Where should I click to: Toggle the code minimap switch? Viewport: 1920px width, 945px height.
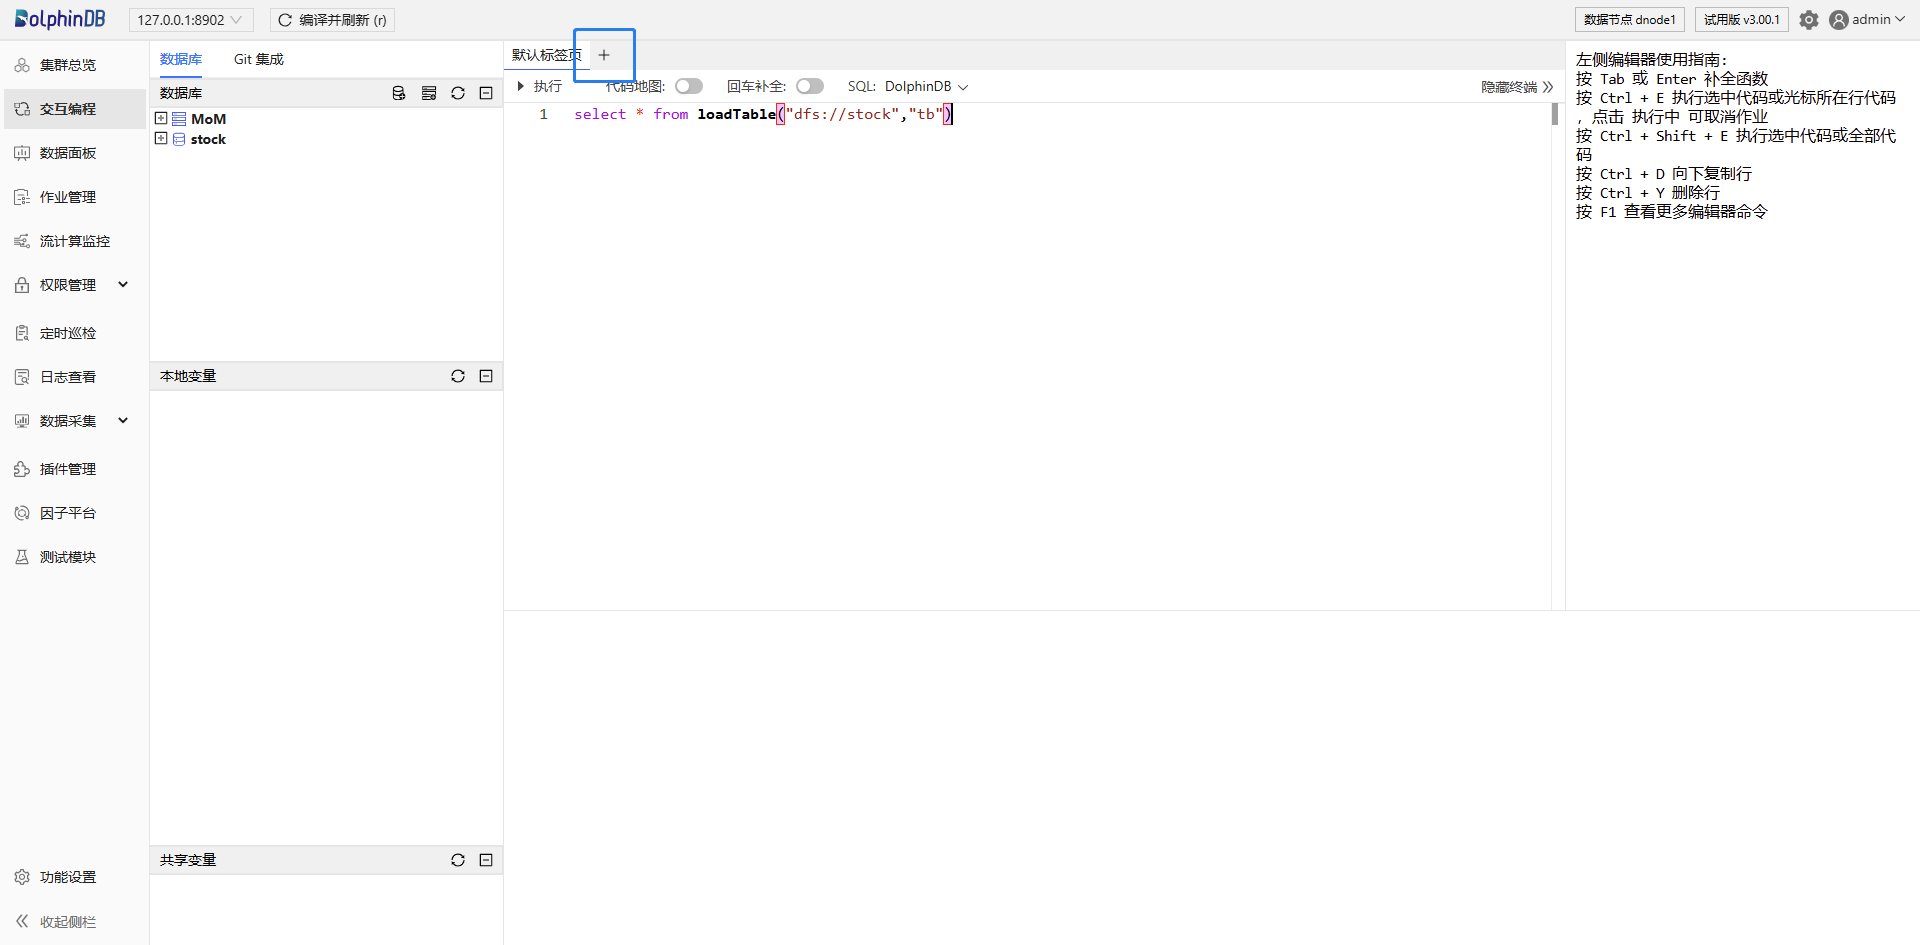[x=689, y=86]
